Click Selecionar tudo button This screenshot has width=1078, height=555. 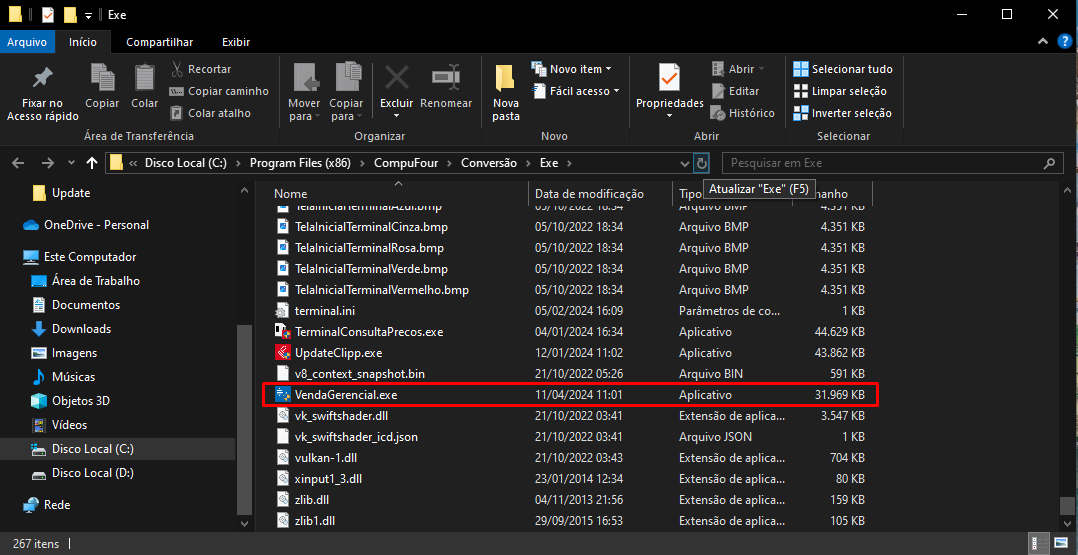[843, 69]
